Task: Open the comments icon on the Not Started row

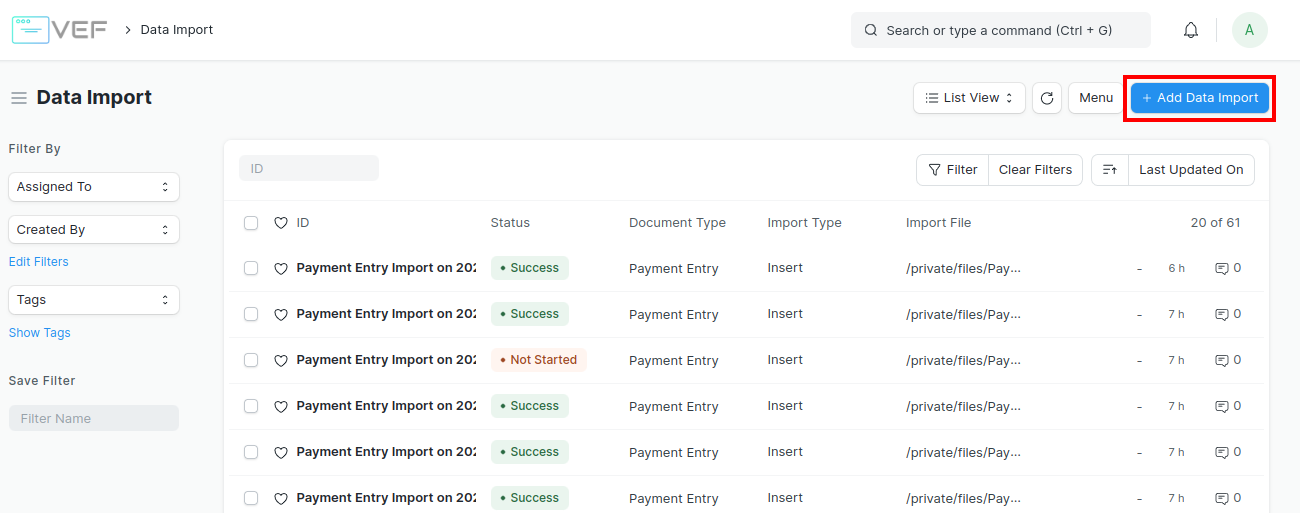Action: pos(1221,361)
